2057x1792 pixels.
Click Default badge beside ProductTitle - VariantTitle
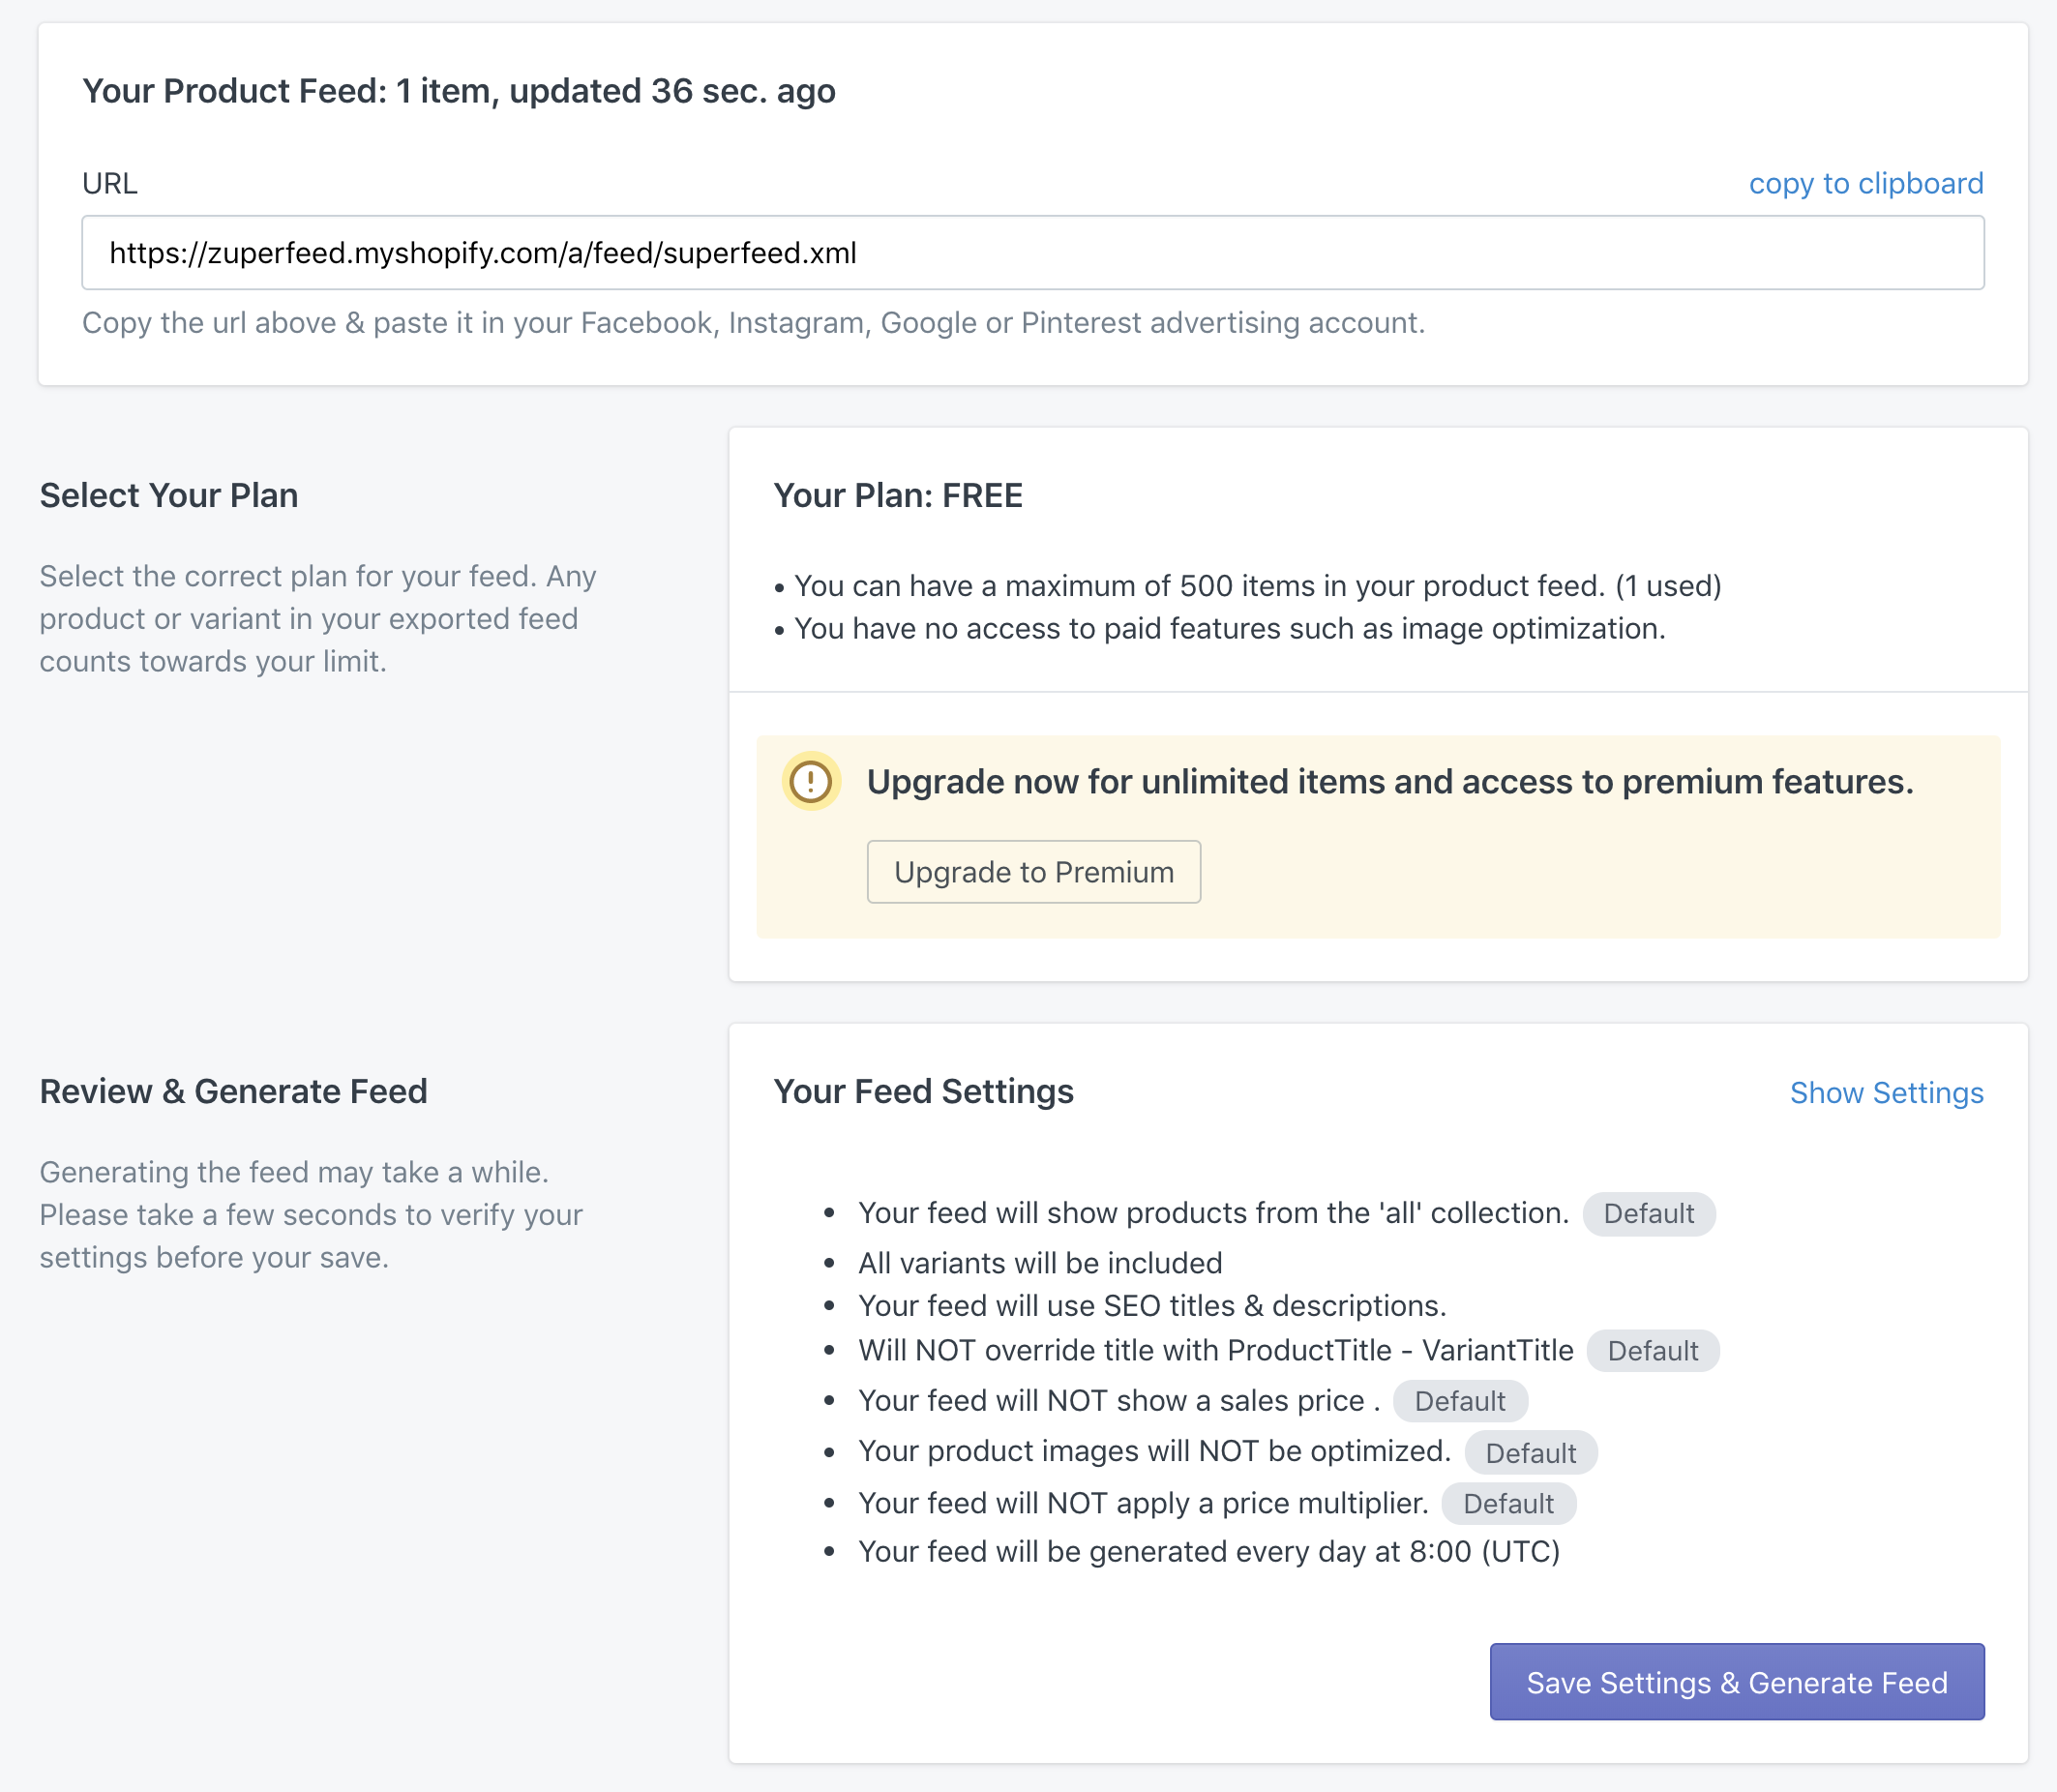pos(1652,1351)
